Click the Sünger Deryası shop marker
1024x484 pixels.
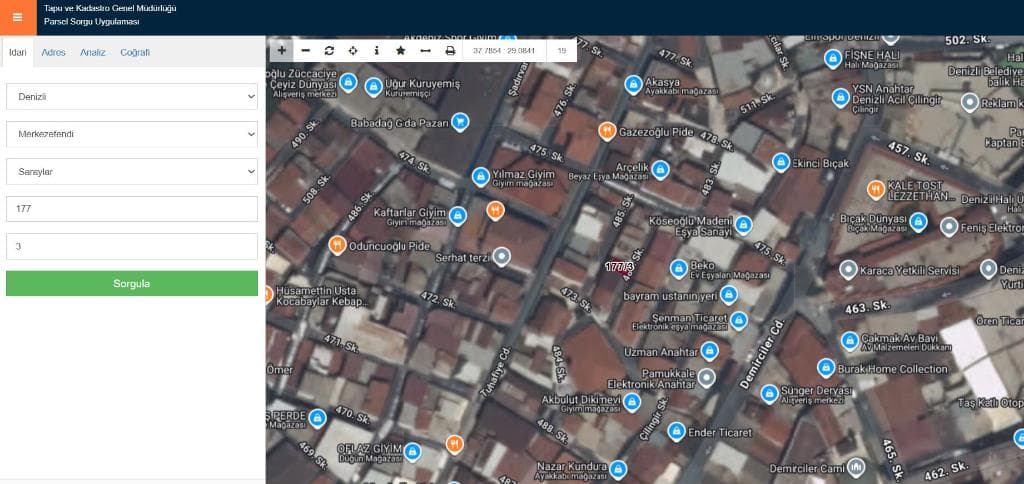tap(769, 394)
